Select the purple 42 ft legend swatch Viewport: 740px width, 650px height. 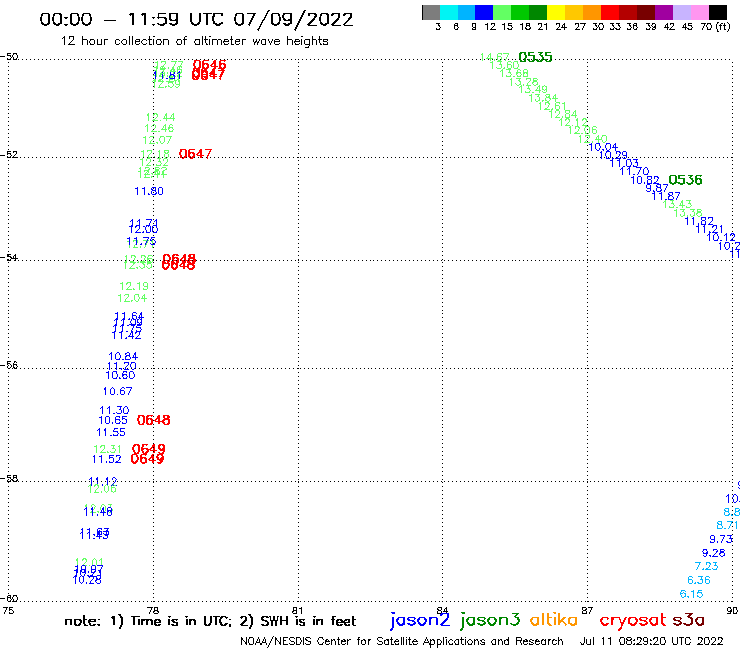(664, 12)
